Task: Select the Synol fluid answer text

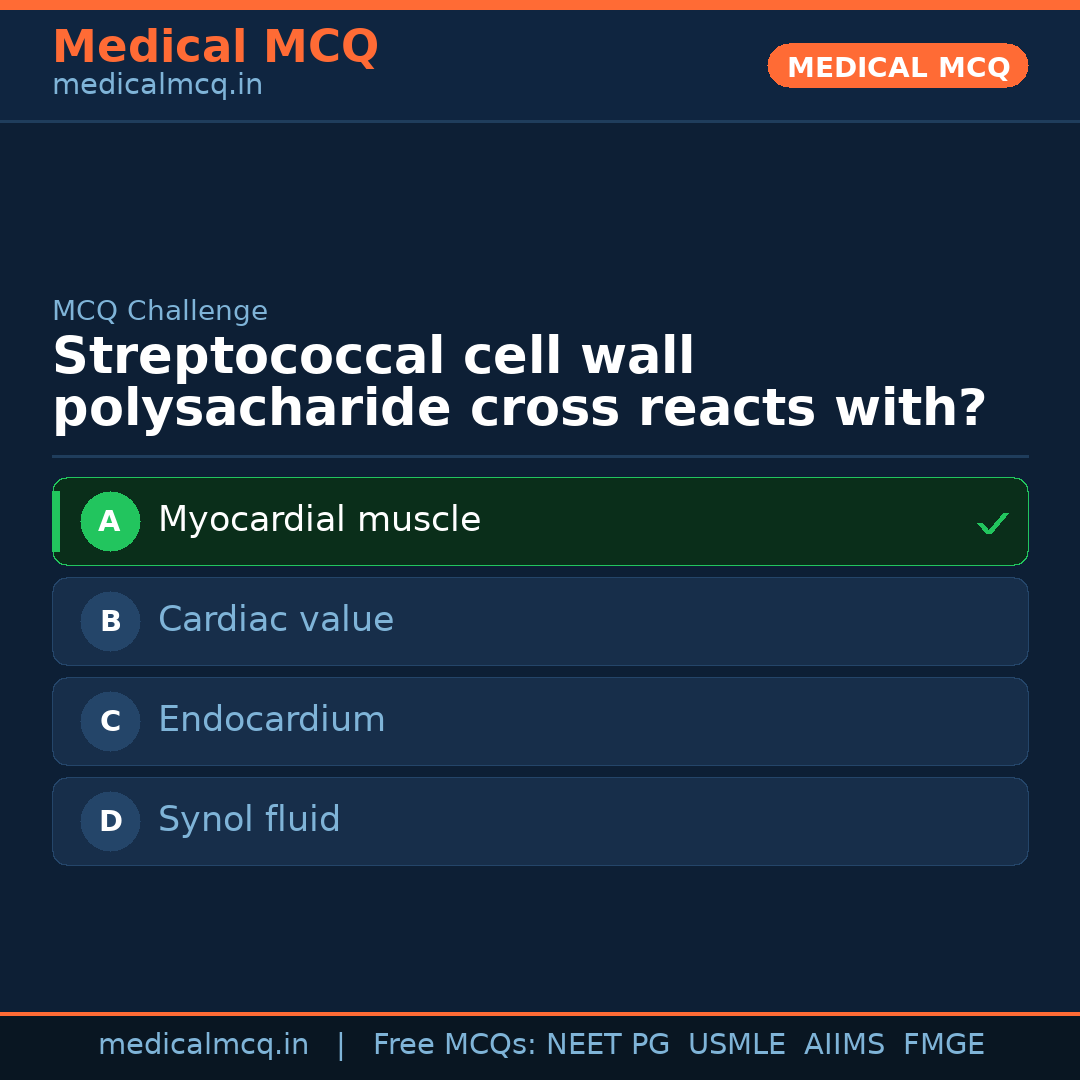Action: tap(249, 820)
